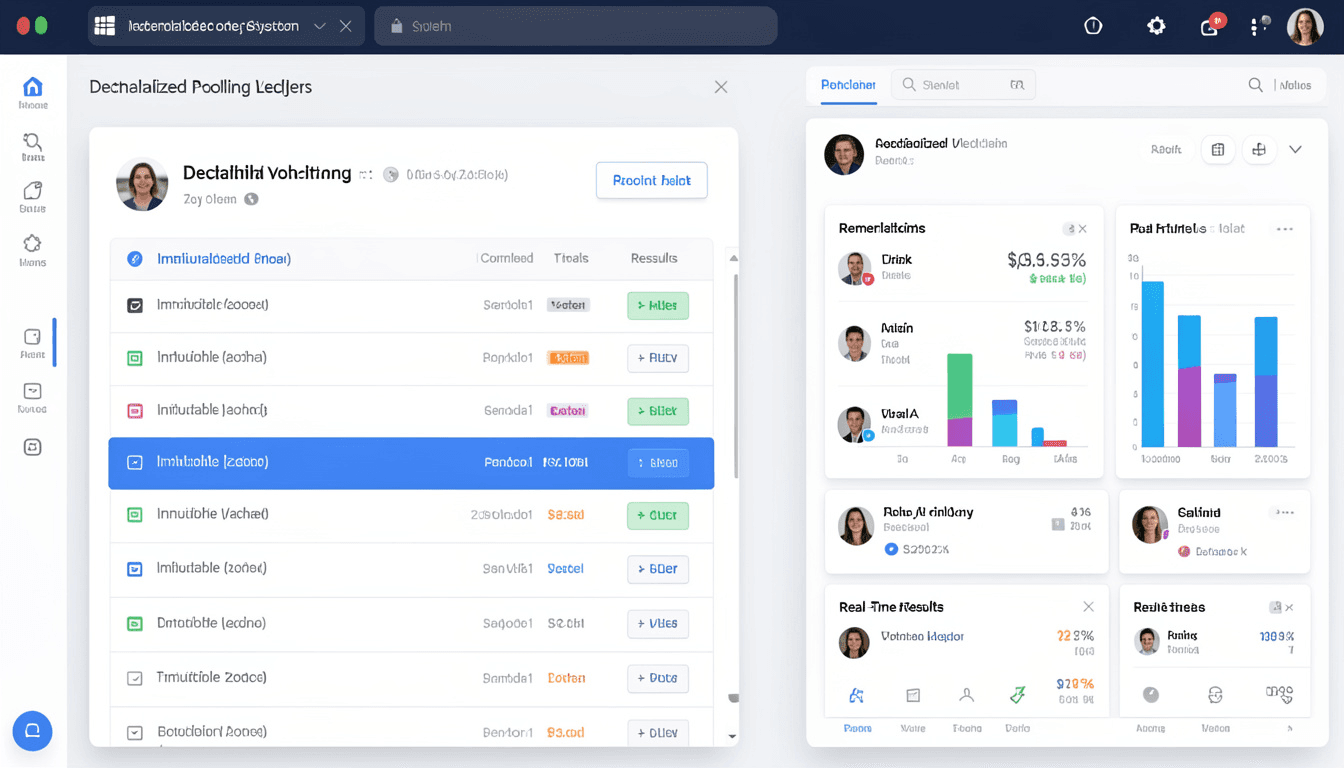Screen dimensions: 1344x768
Task: Check the header select-all blue checkbox
Action: click(135, 259)
